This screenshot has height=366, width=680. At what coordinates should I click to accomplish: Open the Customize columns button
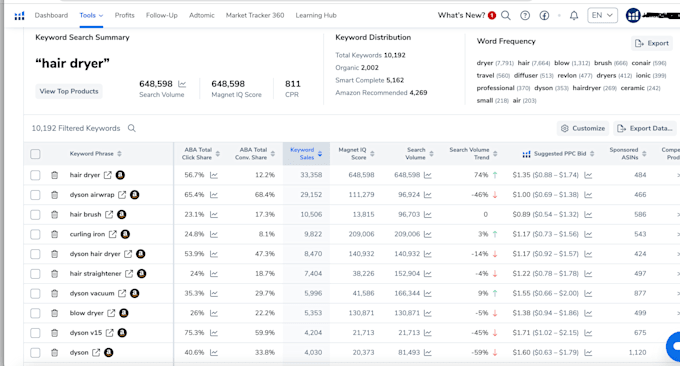coord(583,128)
